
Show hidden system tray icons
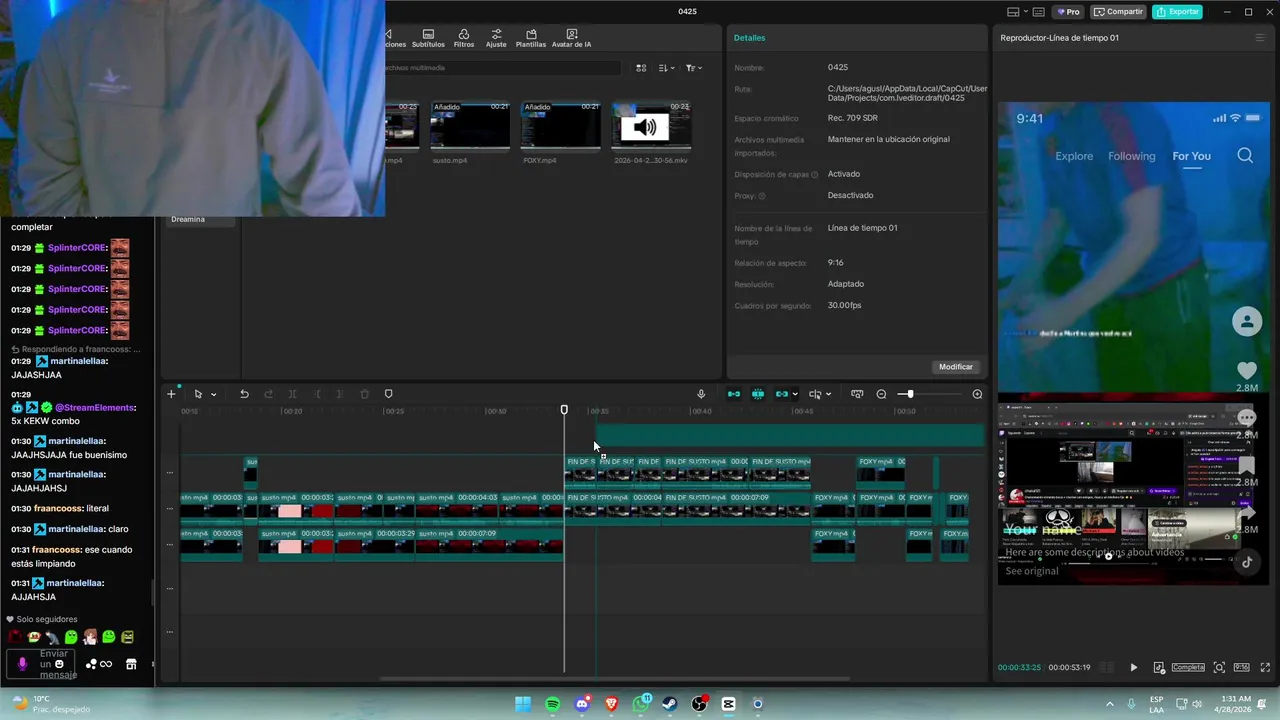coord(1109,704)
